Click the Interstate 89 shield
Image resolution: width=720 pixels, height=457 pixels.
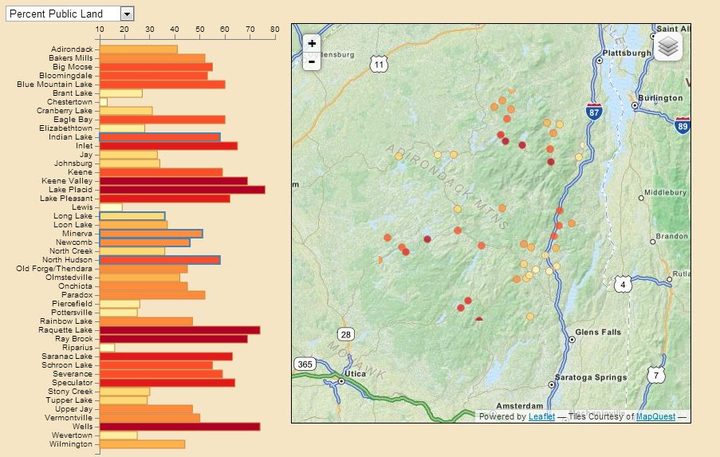682,126
